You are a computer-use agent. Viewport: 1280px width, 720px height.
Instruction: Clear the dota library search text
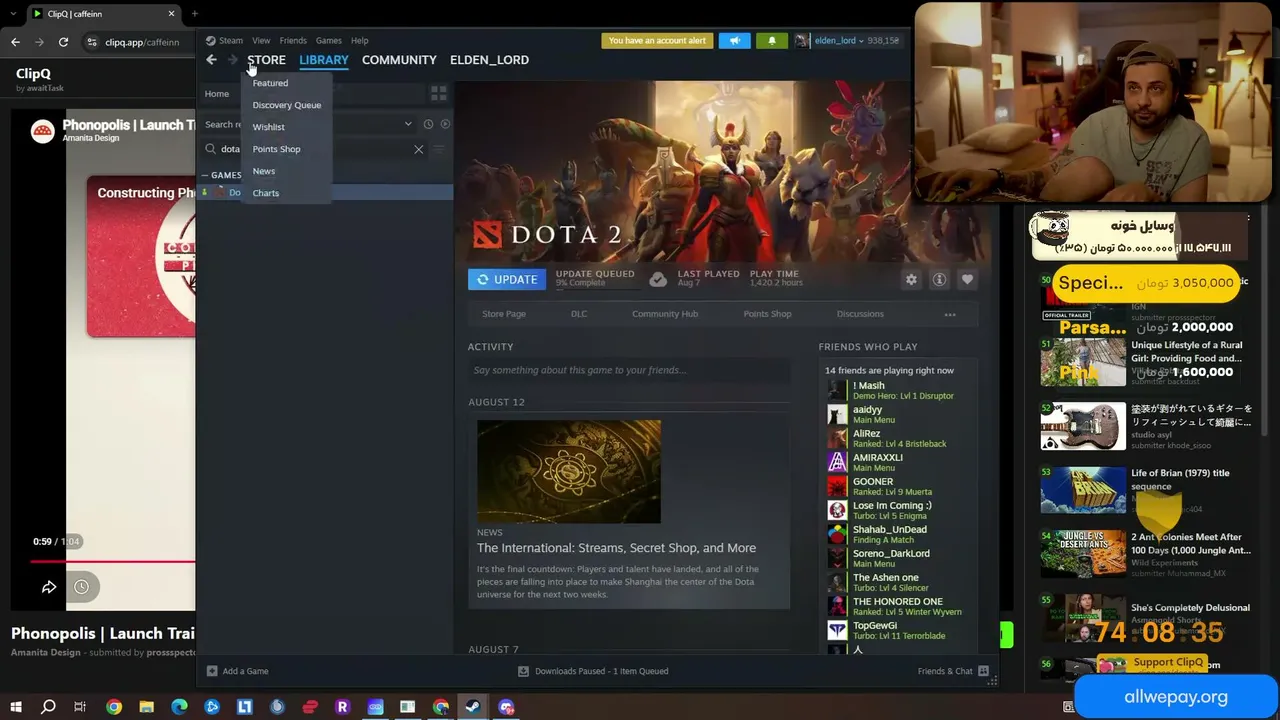tap(418, 149)
